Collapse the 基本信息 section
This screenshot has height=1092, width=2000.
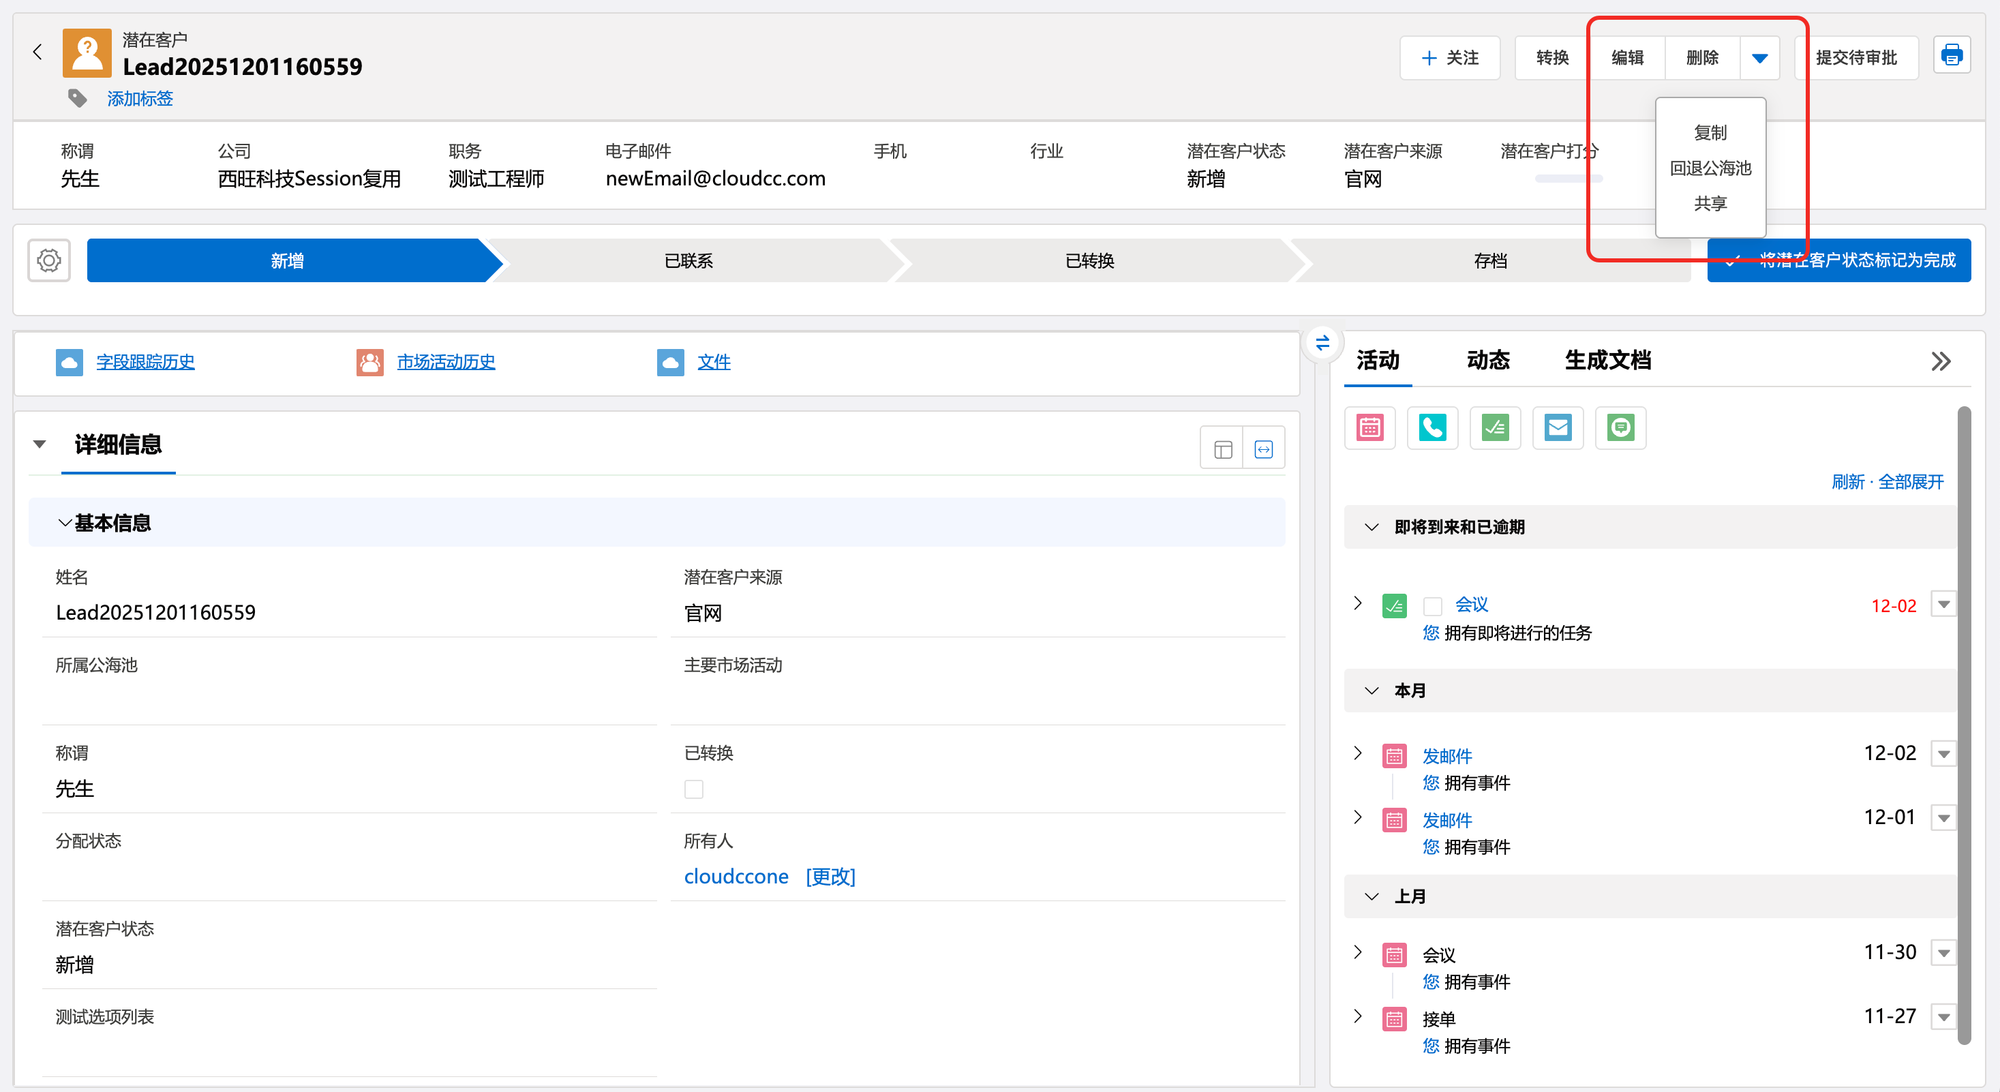[65, 523]
